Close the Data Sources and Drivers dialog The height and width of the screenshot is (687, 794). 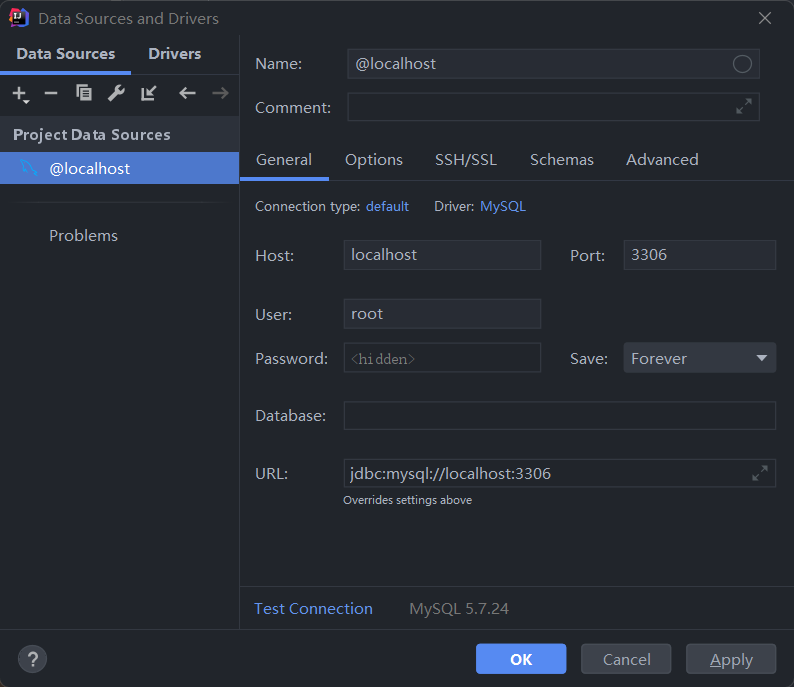tap(765, 18)
